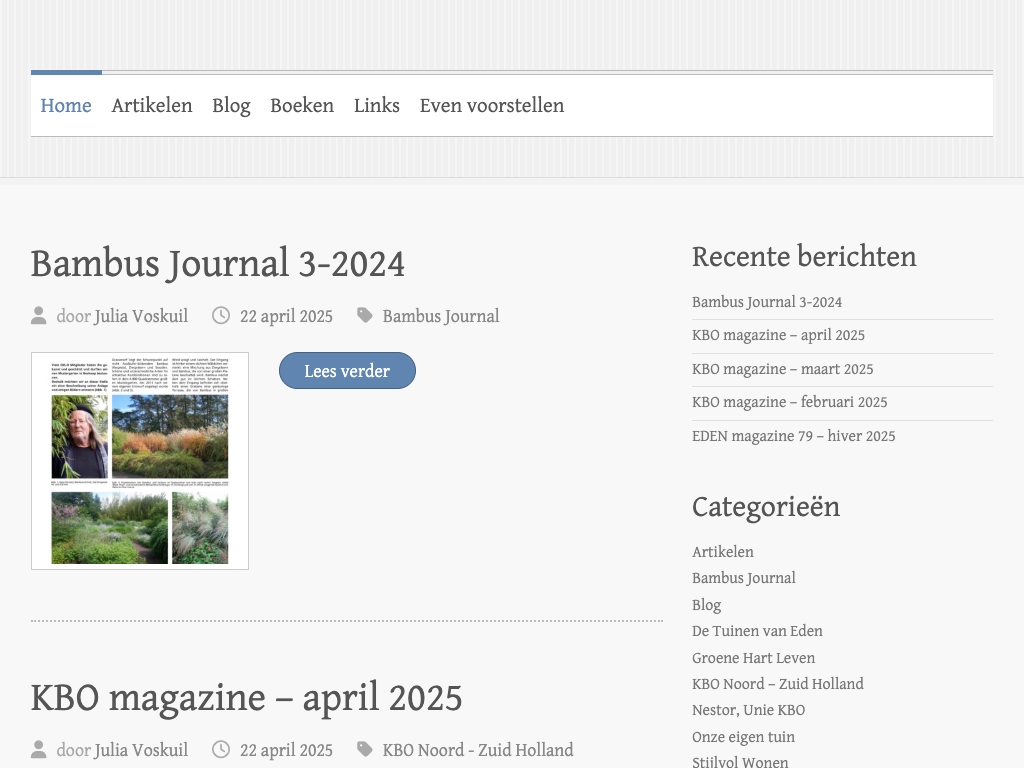Open the Onze eigen tuin category
This screenshot has width=1024, height=768.
[743, 737]
